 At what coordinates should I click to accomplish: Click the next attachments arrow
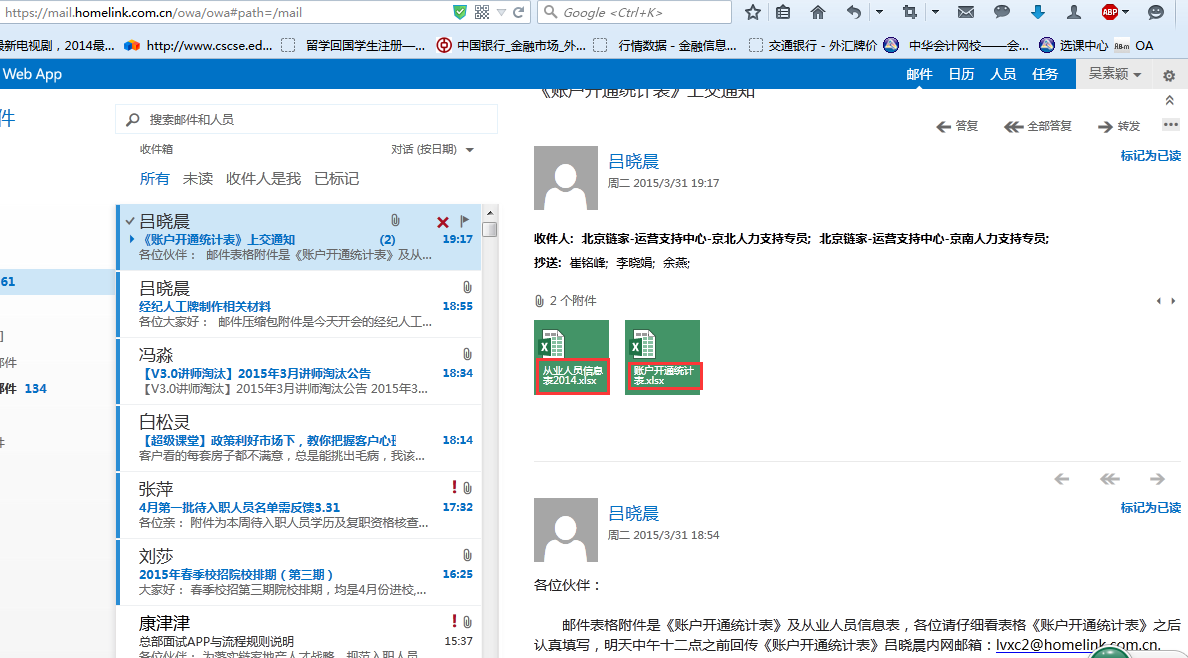1174,301
